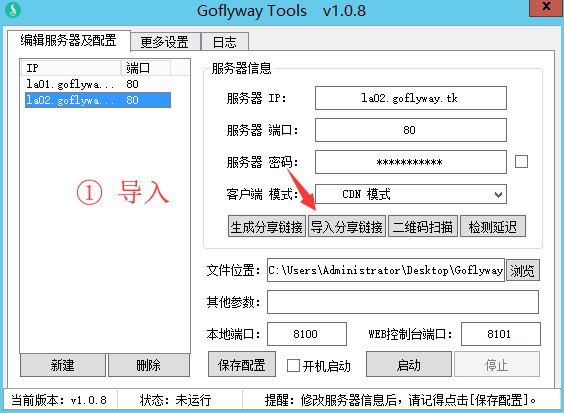The image size is (564, 413).
Task: Toggle the show-password checkbox
Action: (521, 162)
